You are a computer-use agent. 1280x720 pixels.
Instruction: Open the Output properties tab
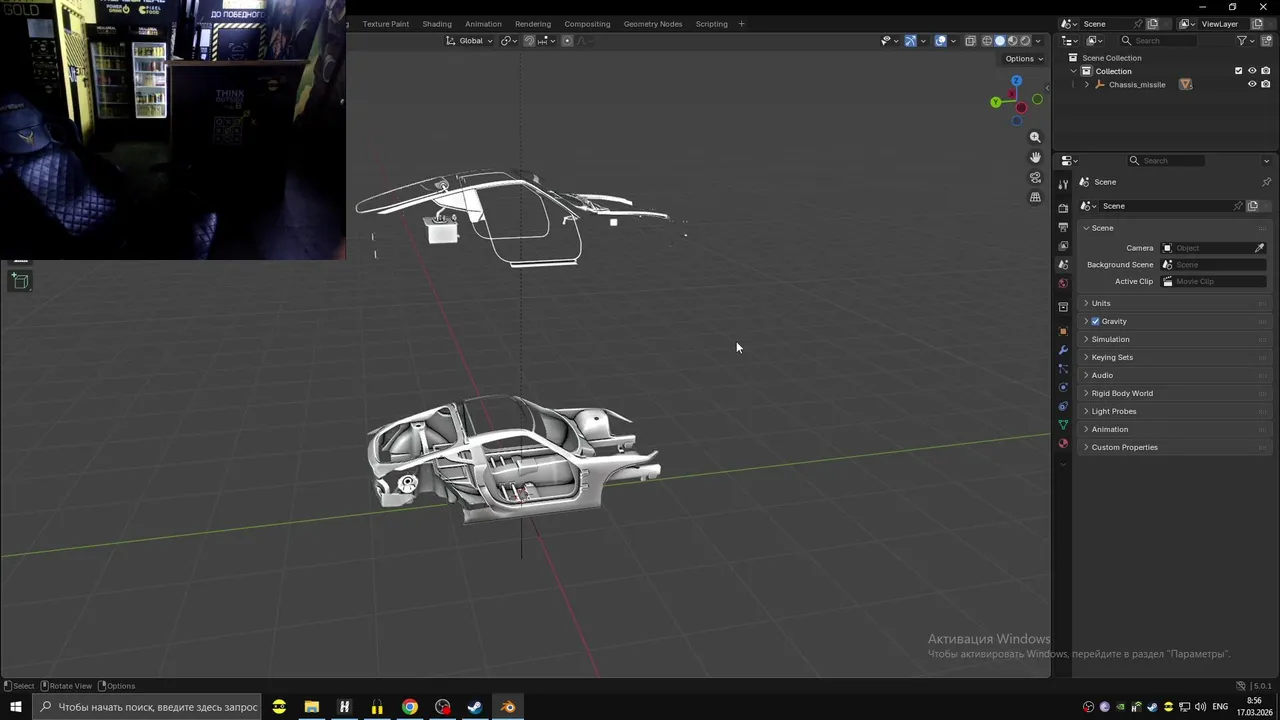[1063, 227]
